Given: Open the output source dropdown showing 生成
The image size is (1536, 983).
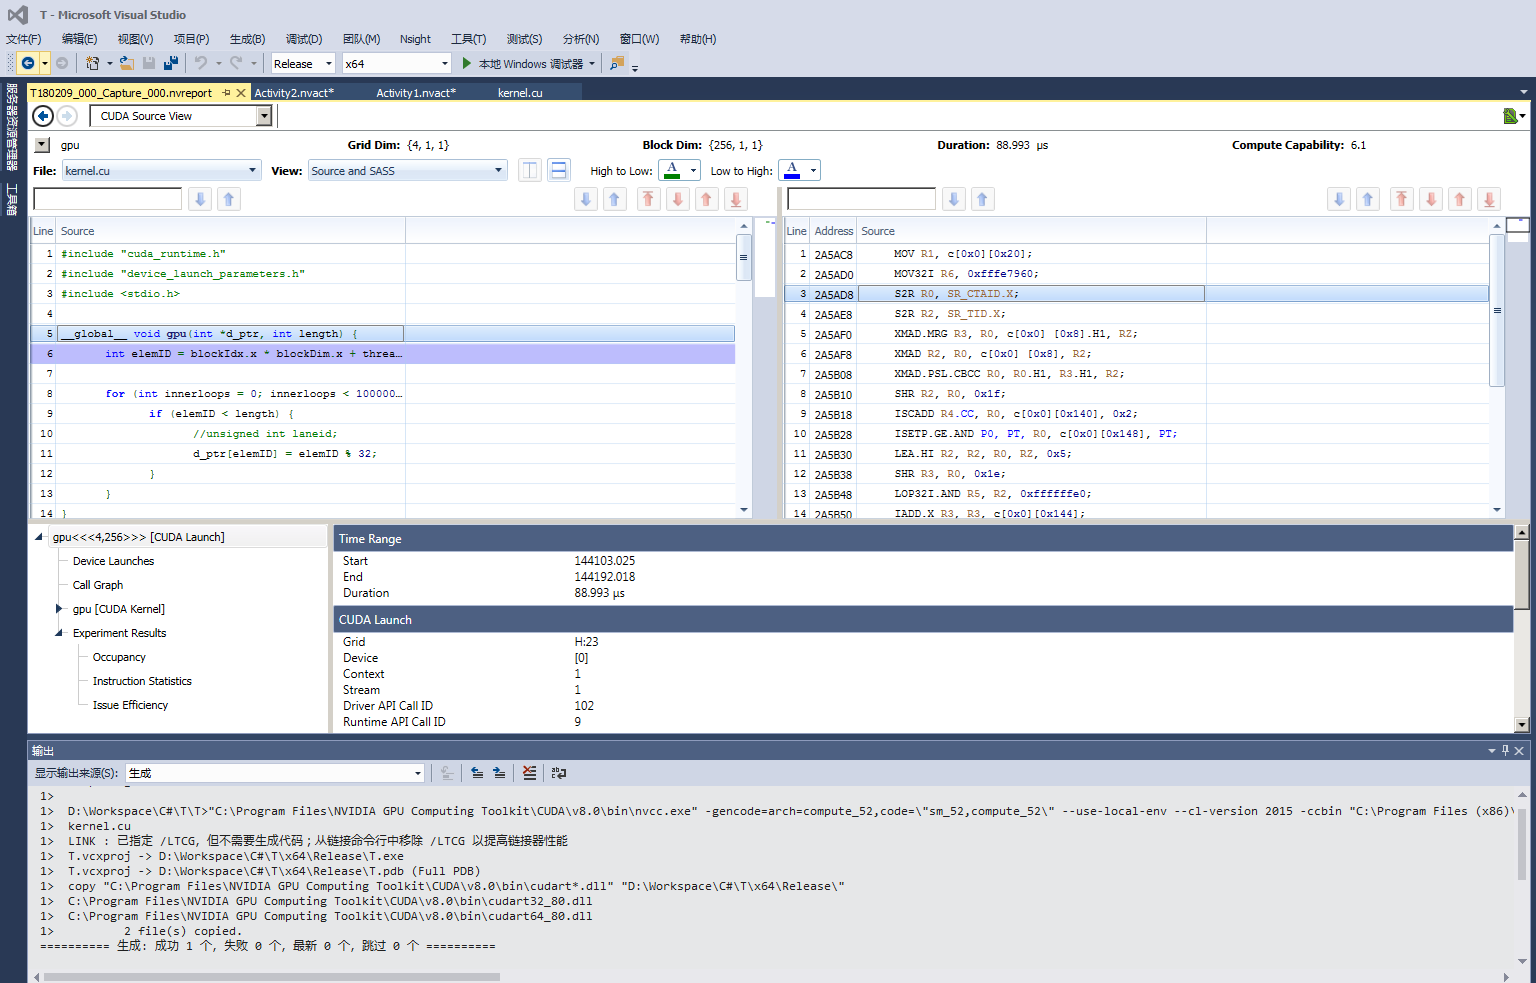Looking at the screenshot, I should coord(275,773).
